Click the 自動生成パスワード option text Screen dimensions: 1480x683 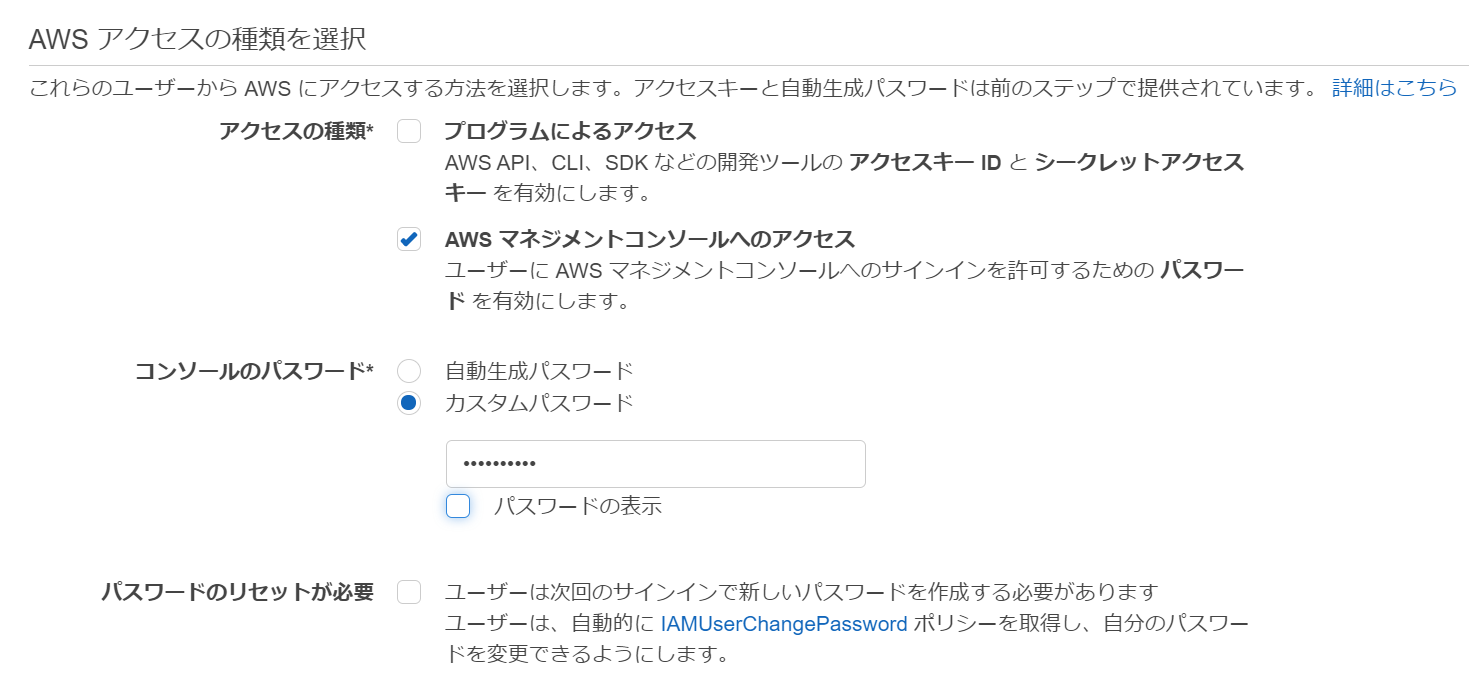tap(539, 371)
